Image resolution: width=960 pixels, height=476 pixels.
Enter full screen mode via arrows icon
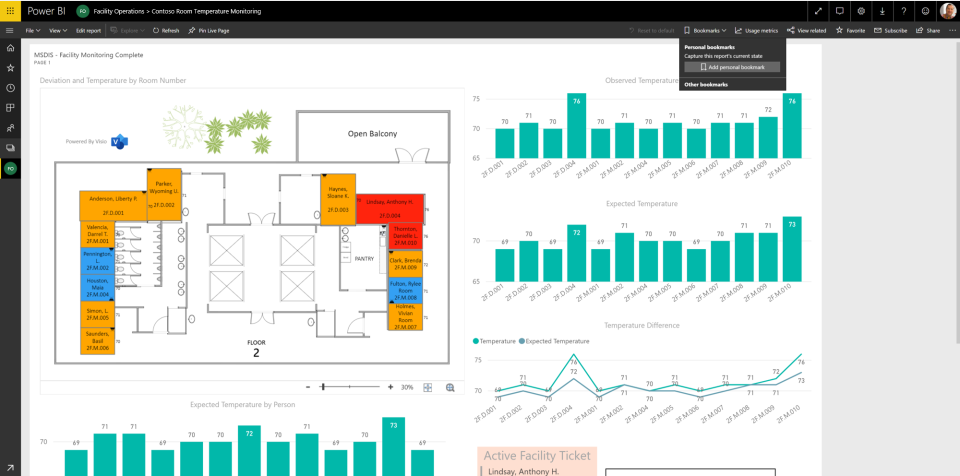click(819, 11)
